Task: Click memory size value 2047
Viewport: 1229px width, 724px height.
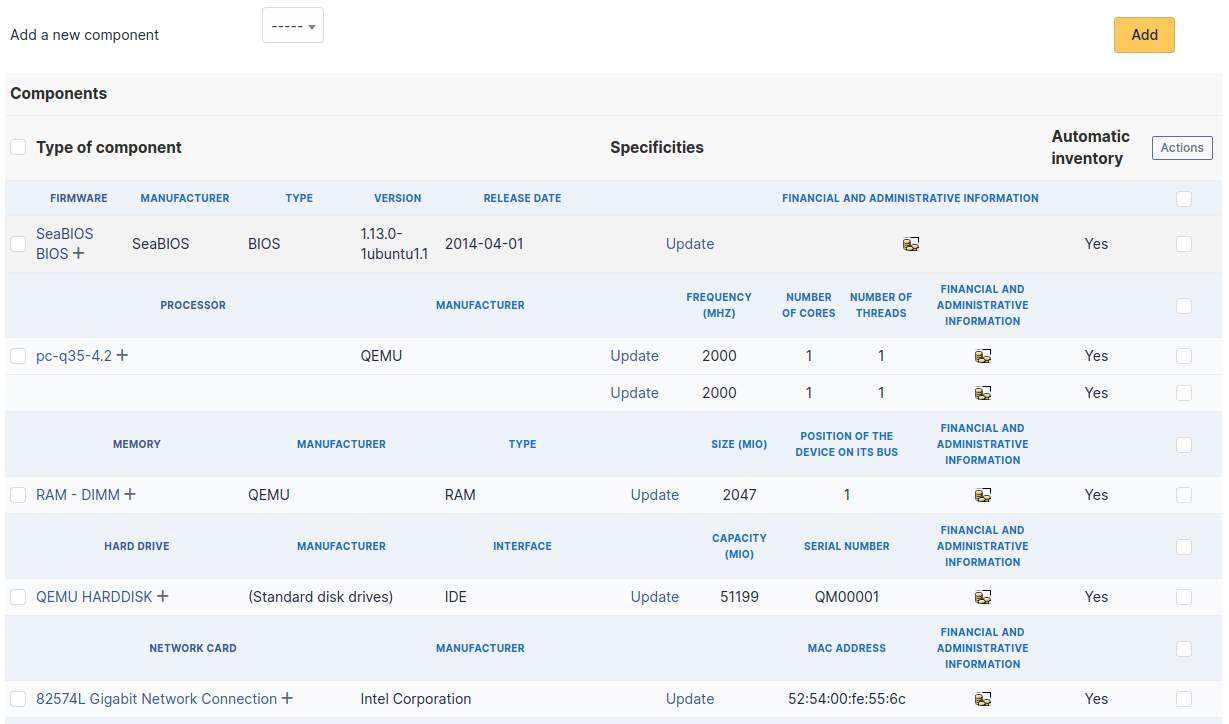Action: pyautogui.click(x=739, y=495)
